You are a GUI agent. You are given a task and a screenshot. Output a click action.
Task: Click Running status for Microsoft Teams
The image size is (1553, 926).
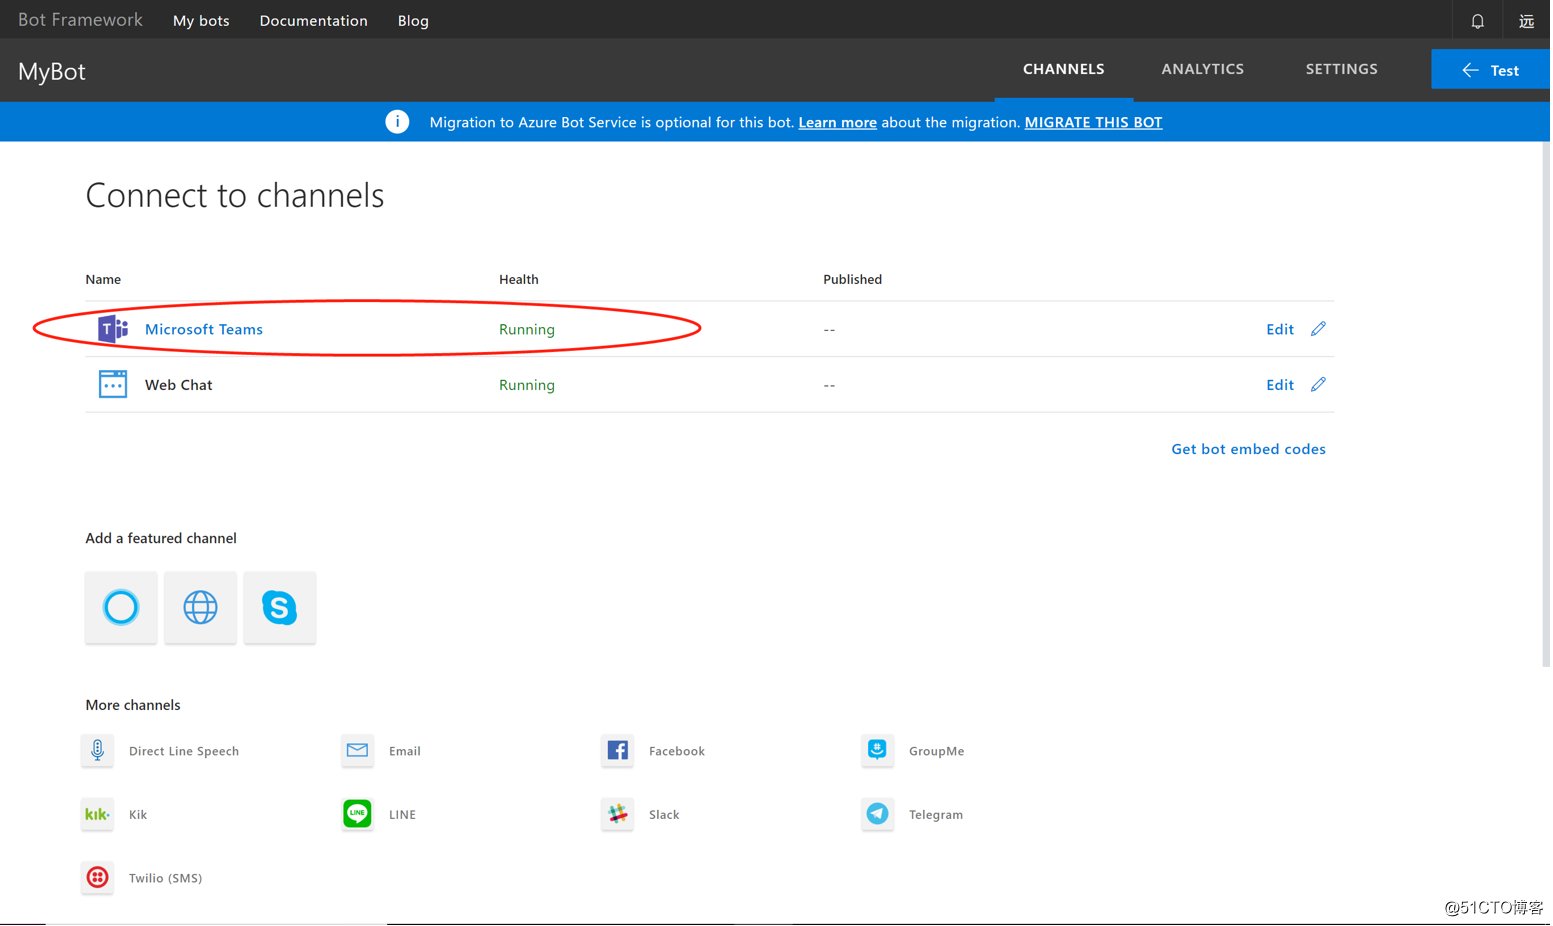coord(528,330)
